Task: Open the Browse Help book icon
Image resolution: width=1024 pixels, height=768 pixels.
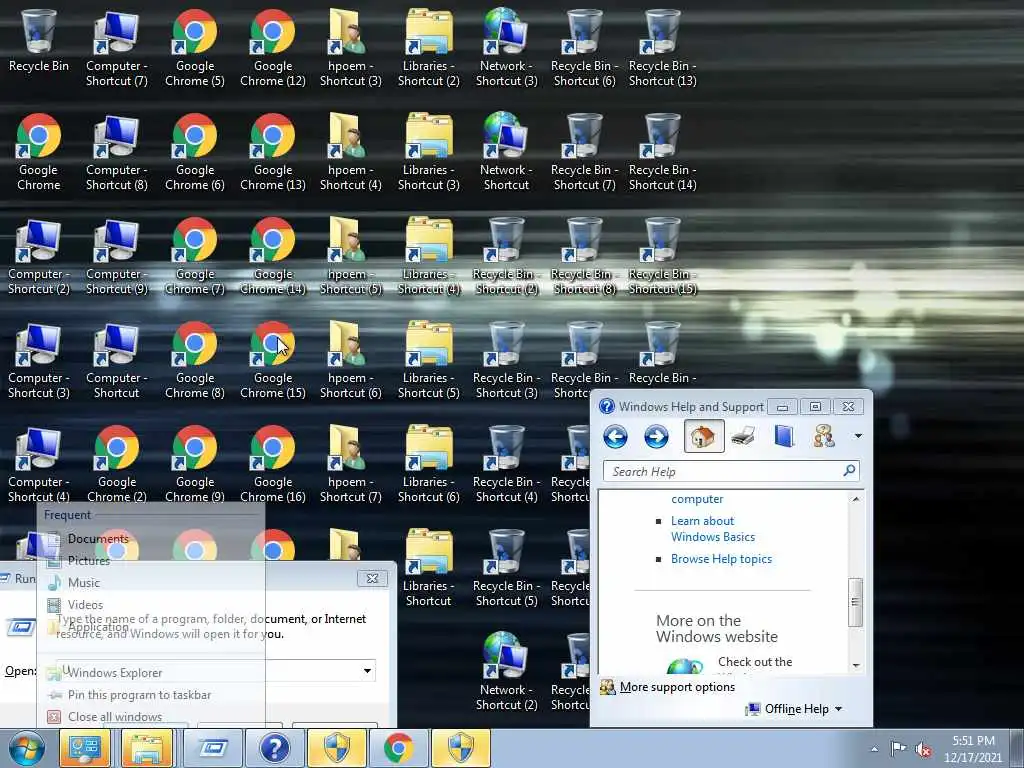Action: [784, 436]
